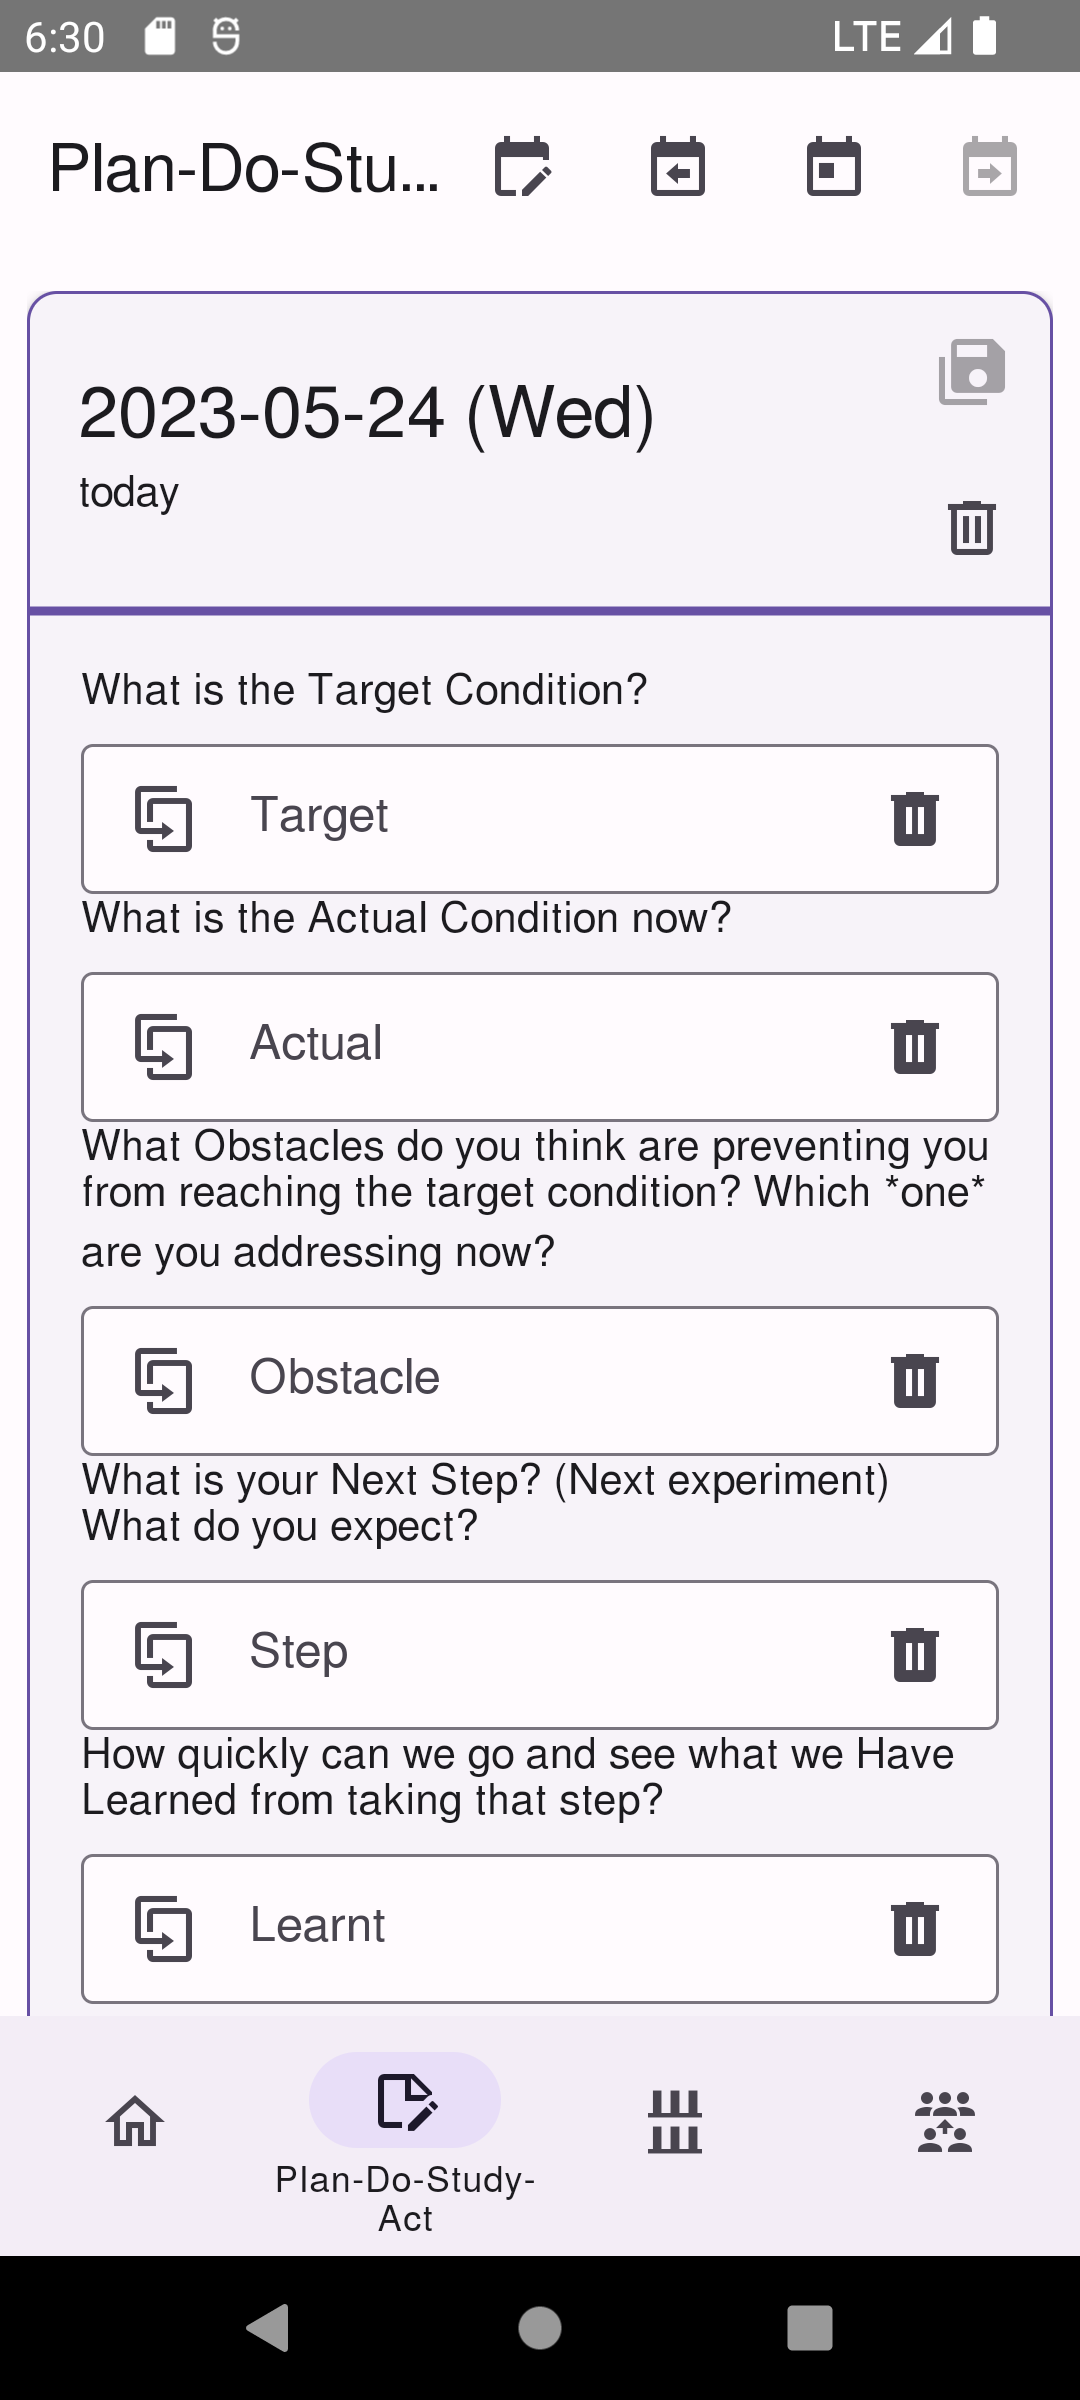
Task: Copy previous entry into Learnt field
Action: 164,1929
